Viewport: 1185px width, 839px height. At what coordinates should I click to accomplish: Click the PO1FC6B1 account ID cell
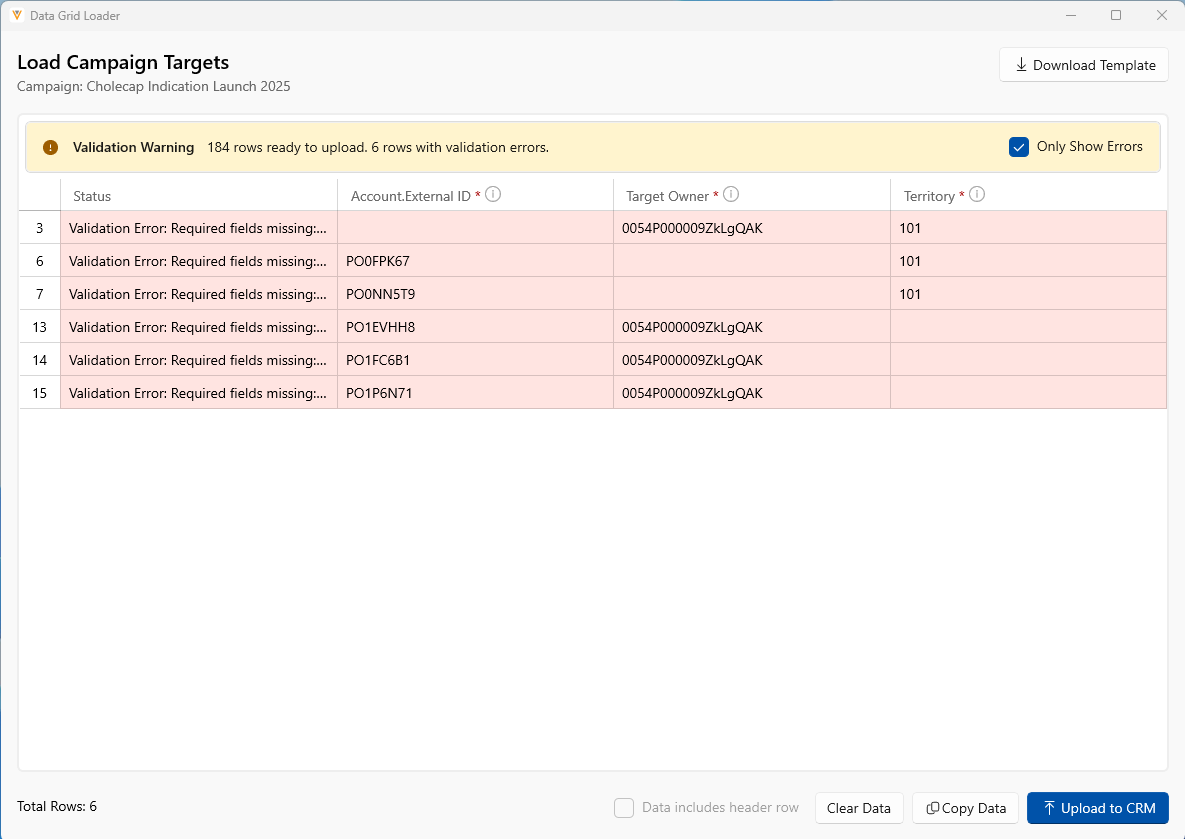(x=475, y=360)
